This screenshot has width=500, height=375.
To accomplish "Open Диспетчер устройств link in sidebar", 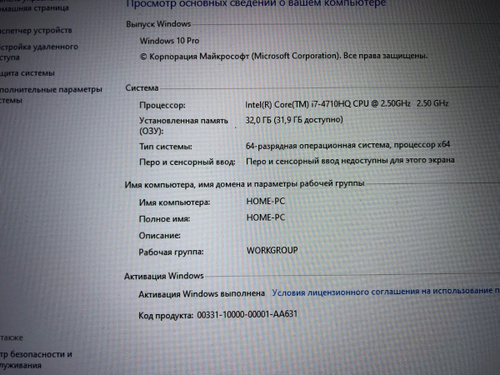I will coord(36,30).
